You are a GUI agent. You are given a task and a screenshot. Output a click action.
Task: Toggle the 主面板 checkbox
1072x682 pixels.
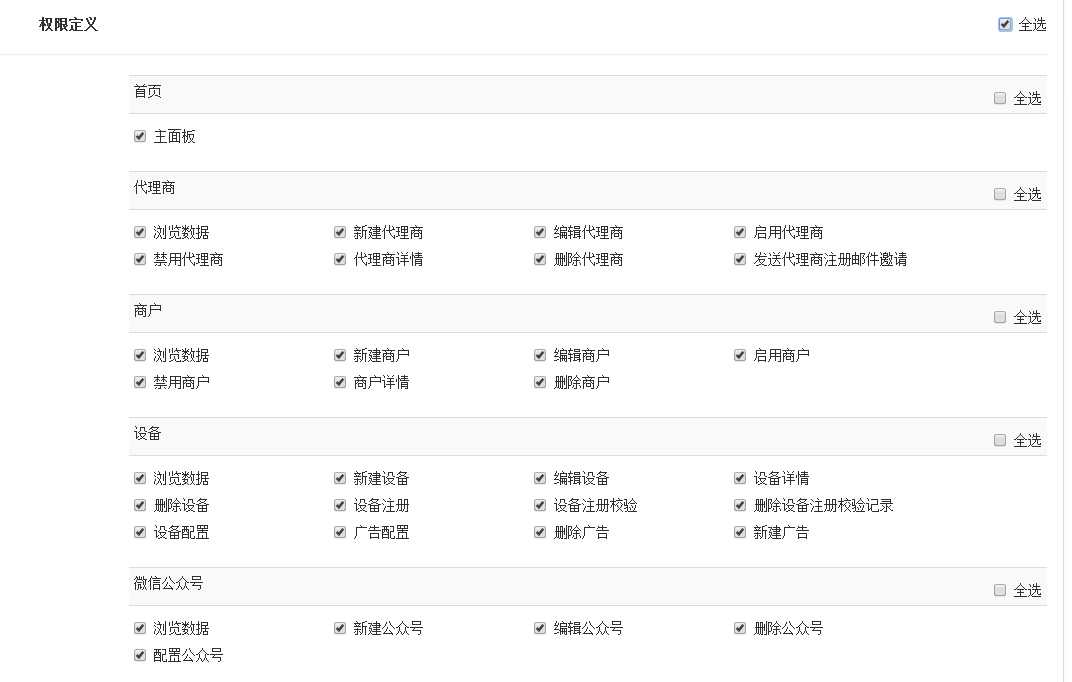click(140, 136)
